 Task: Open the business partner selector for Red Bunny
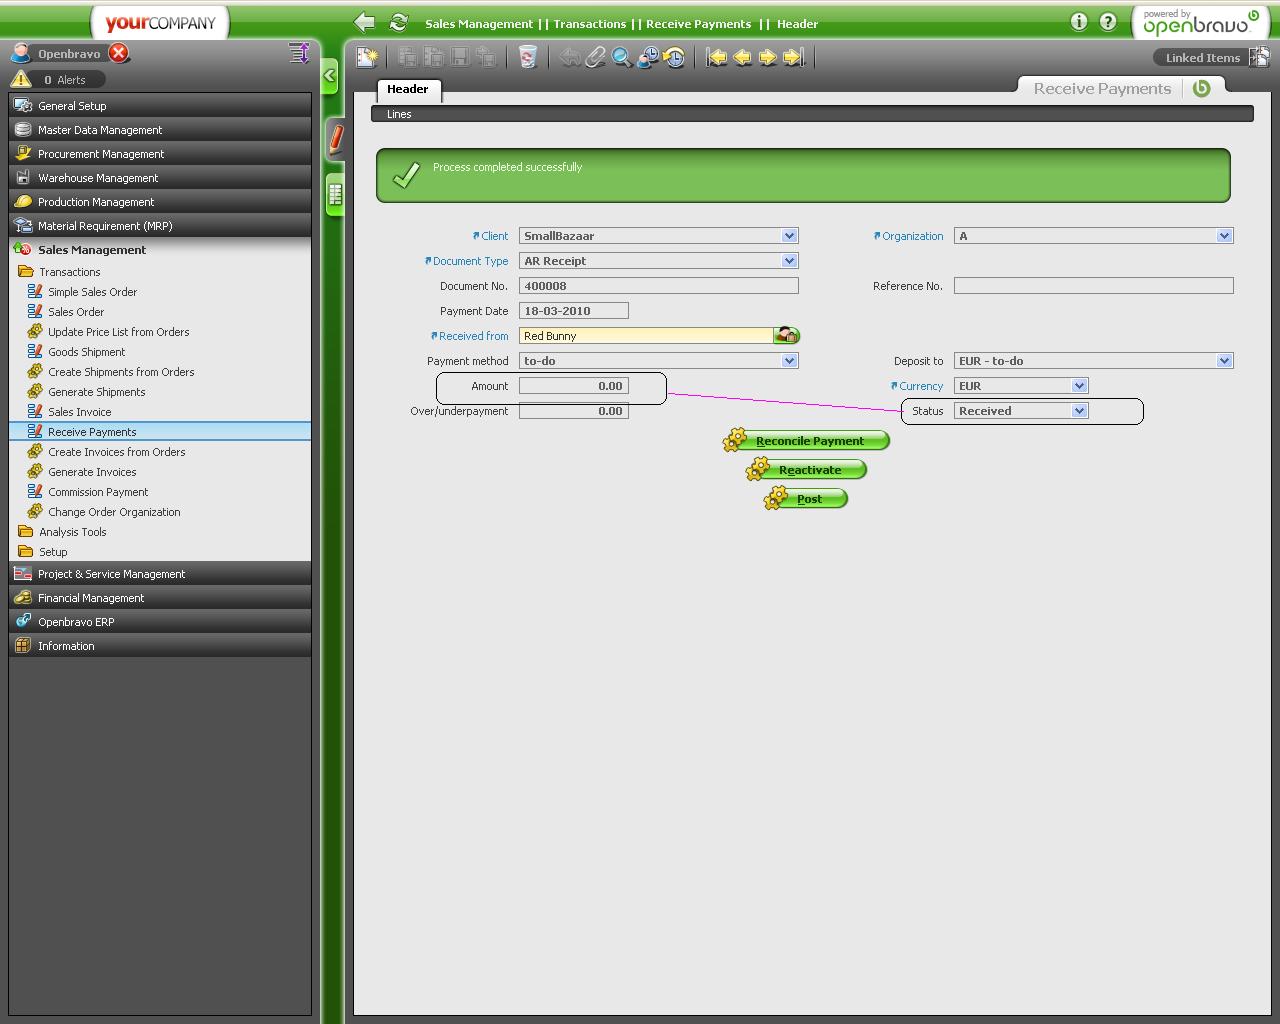point(787,336)
